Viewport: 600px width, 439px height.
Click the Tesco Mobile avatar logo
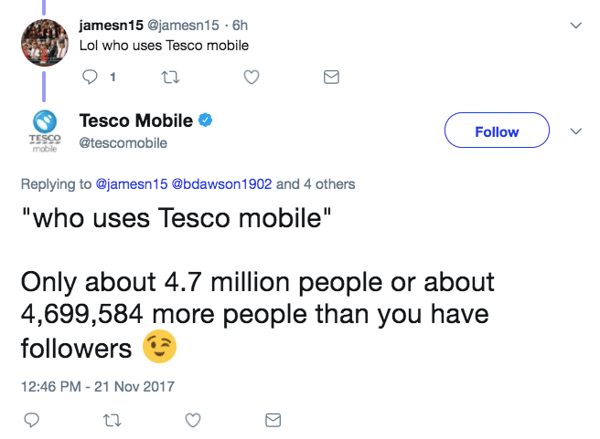pos(44,132)
